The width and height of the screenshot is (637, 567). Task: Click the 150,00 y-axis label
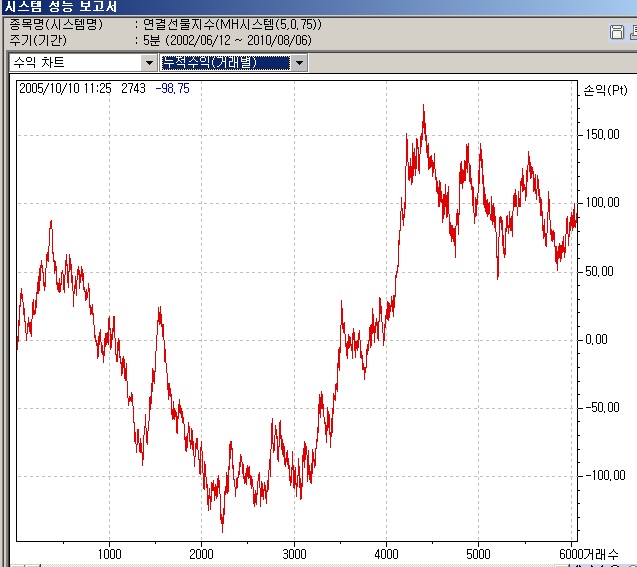602,135
